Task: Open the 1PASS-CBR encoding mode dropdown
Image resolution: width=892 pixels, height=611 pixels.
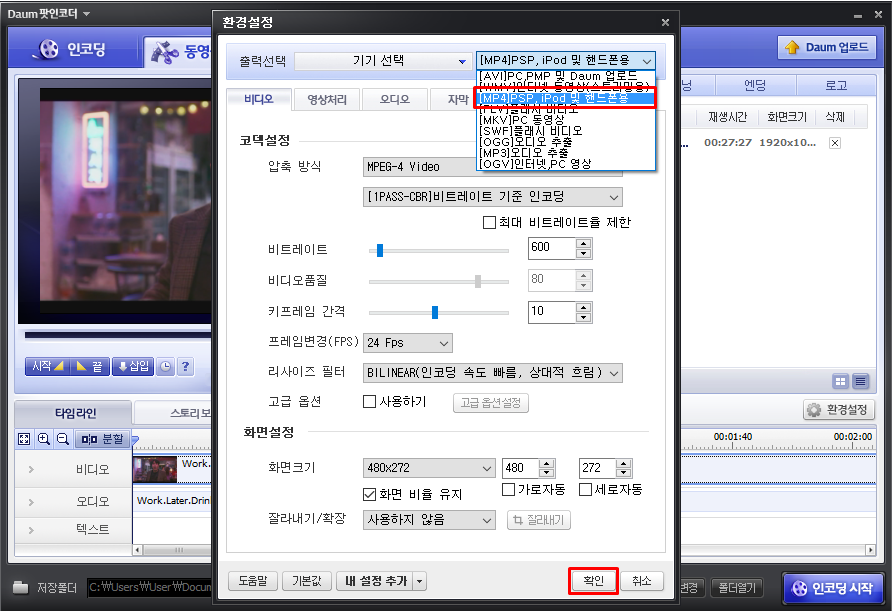Action: pos(492,197)
